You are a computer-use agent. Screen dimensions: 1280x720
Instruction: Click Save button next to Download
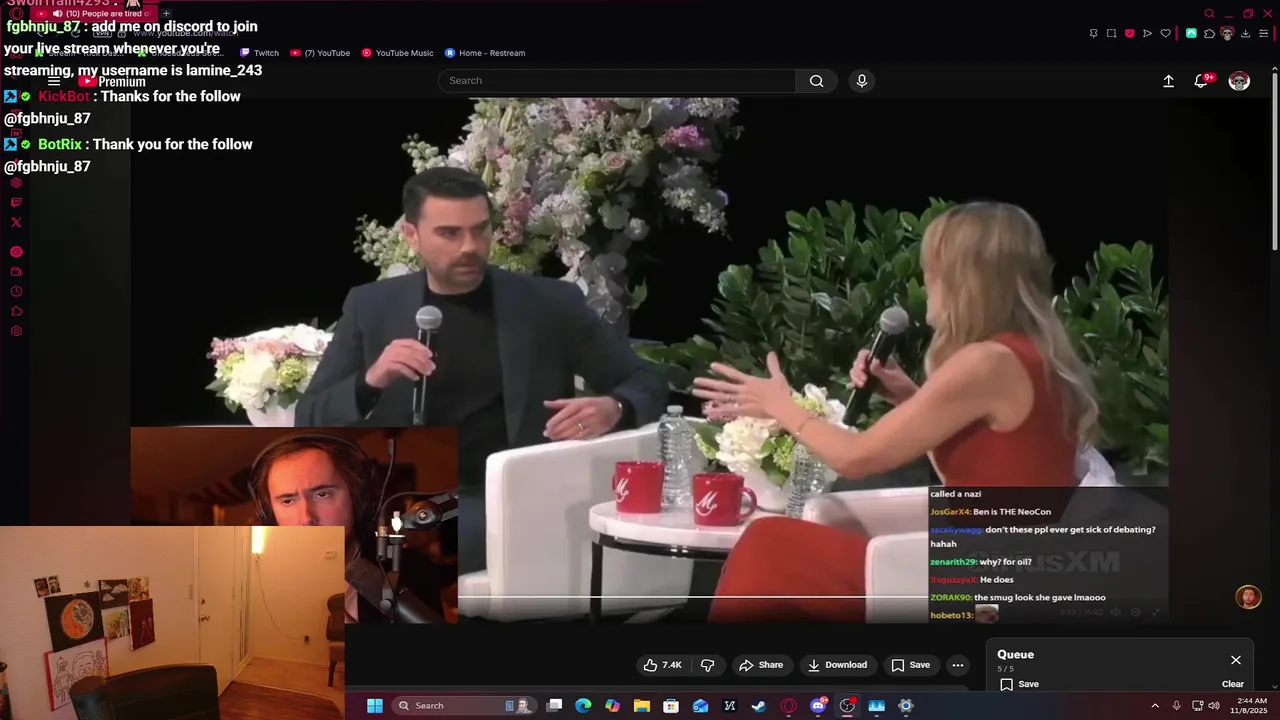[910, 665]
